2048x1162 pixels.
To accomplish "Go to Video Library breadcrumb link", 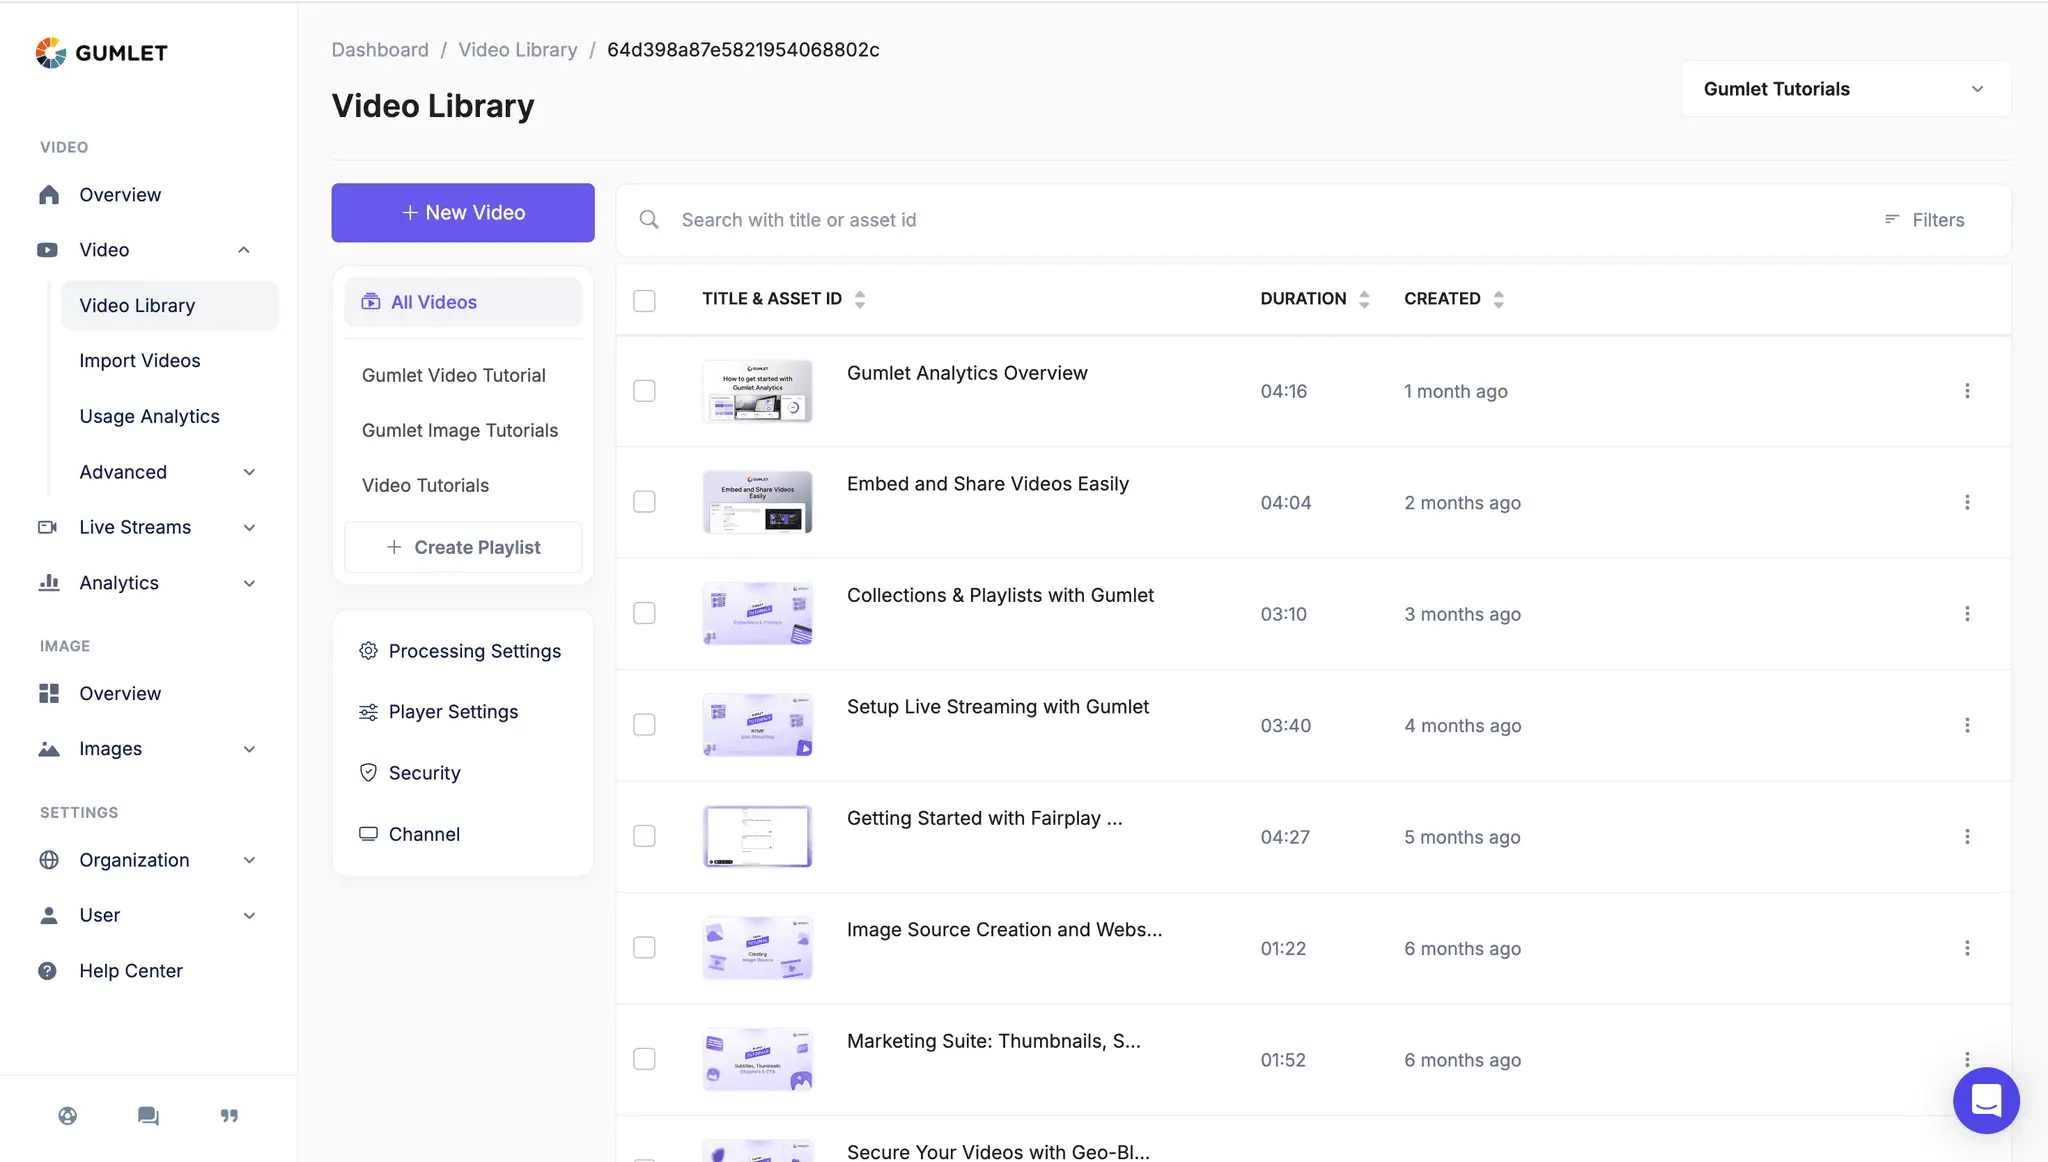I will (518, 50).
